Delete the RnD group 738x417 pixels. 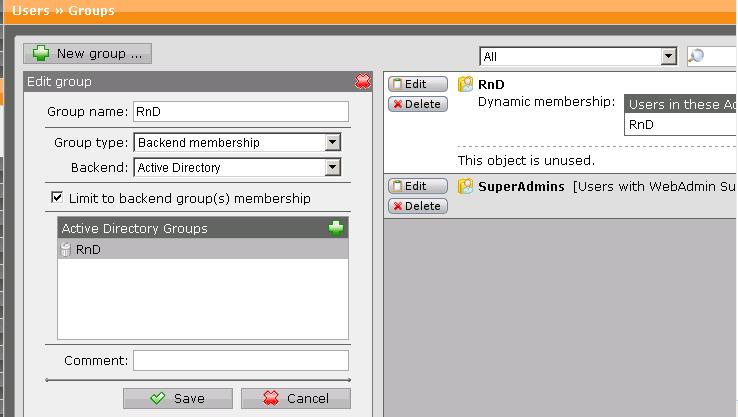417,104
